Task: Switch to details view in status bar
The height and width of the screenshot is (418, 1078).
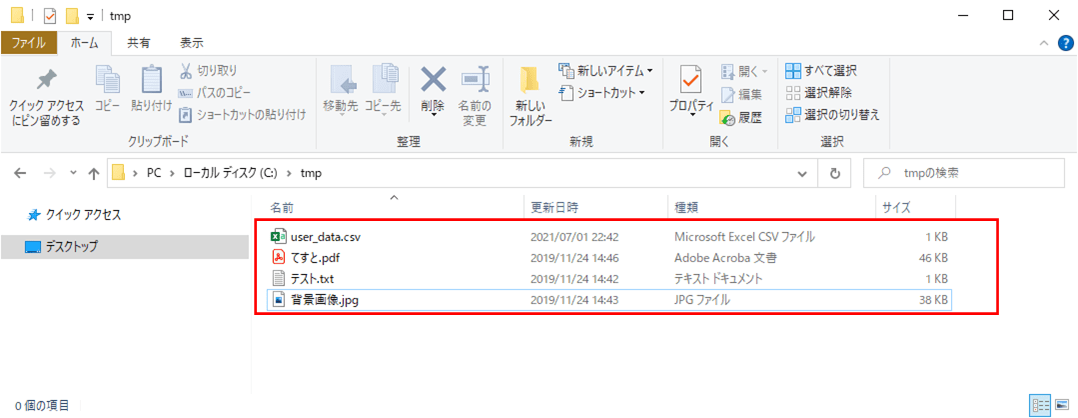Action: tap(1040, 406)
